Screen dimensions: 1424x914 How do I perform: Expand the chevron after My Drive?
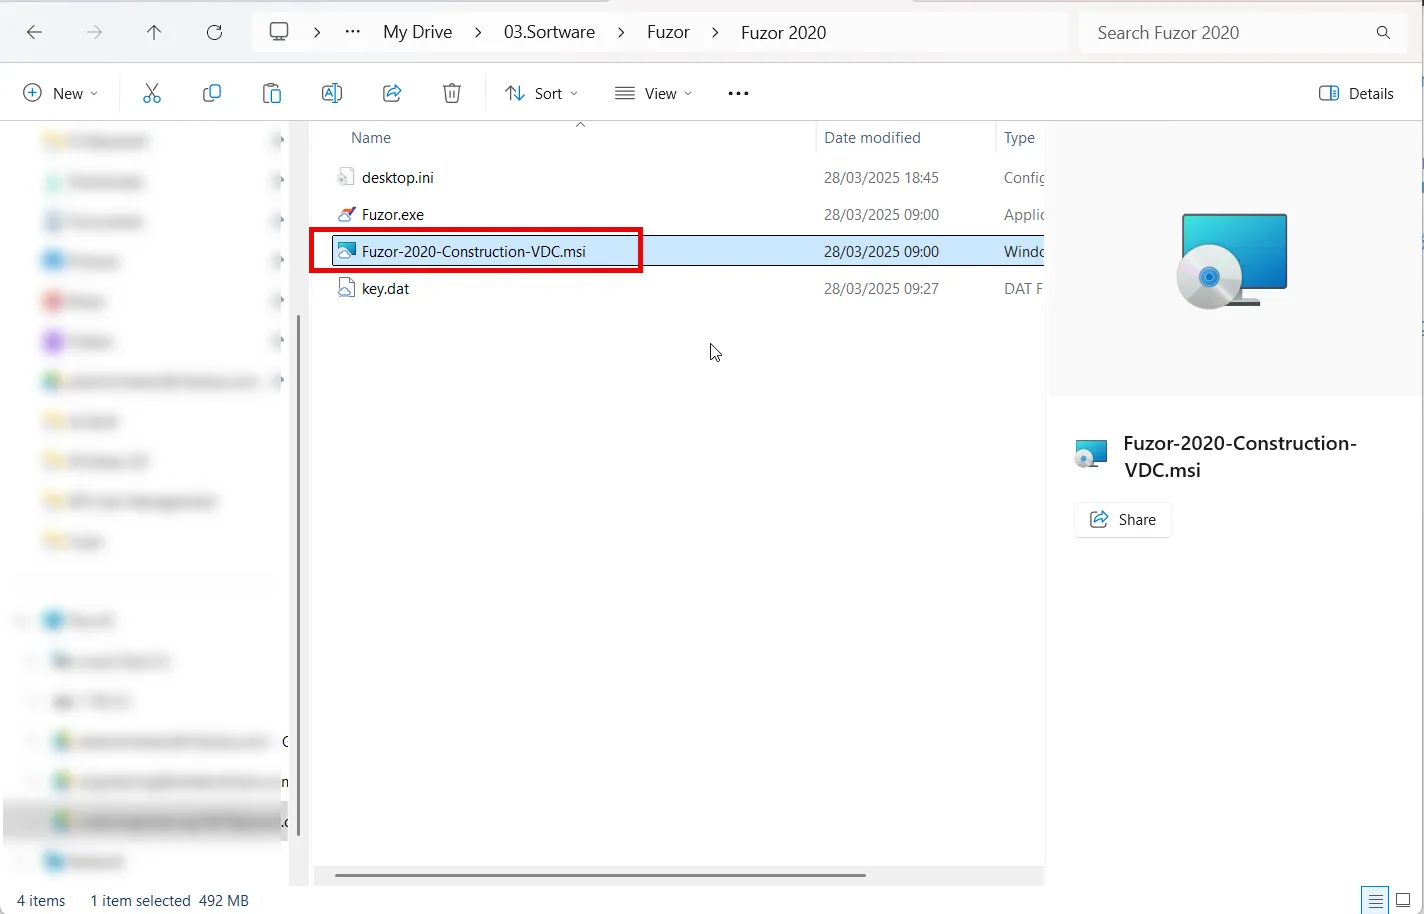coord(478,32)
